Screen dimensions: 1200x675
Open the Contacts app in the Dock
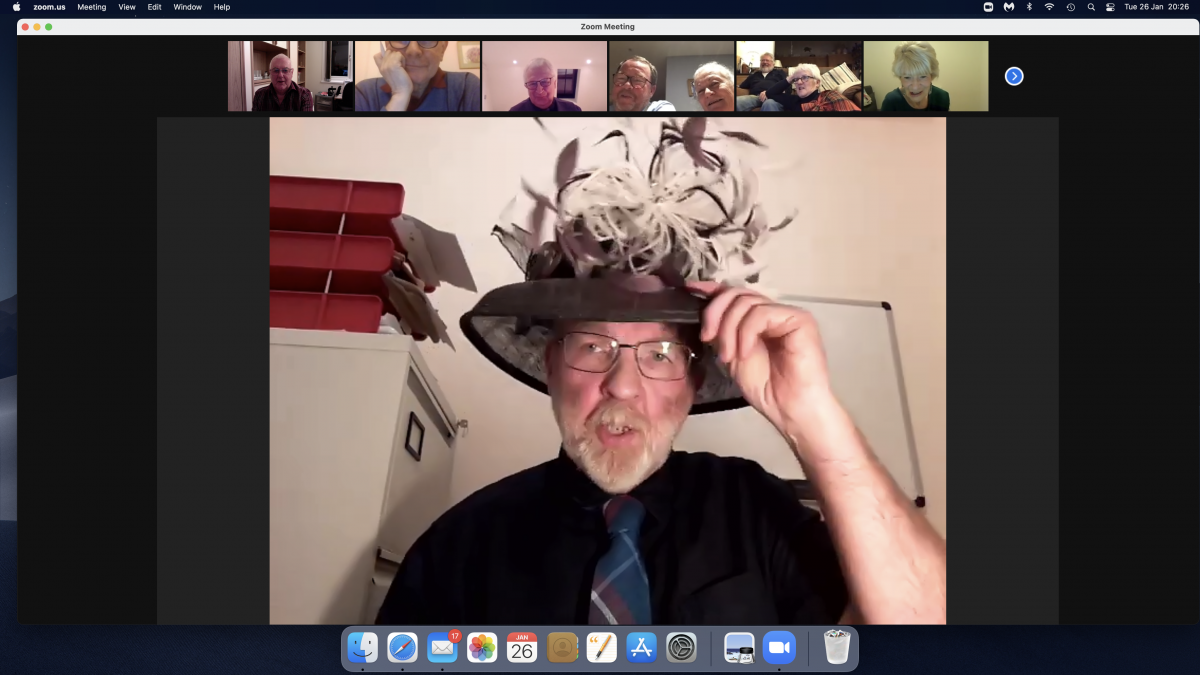click(563, 648)
